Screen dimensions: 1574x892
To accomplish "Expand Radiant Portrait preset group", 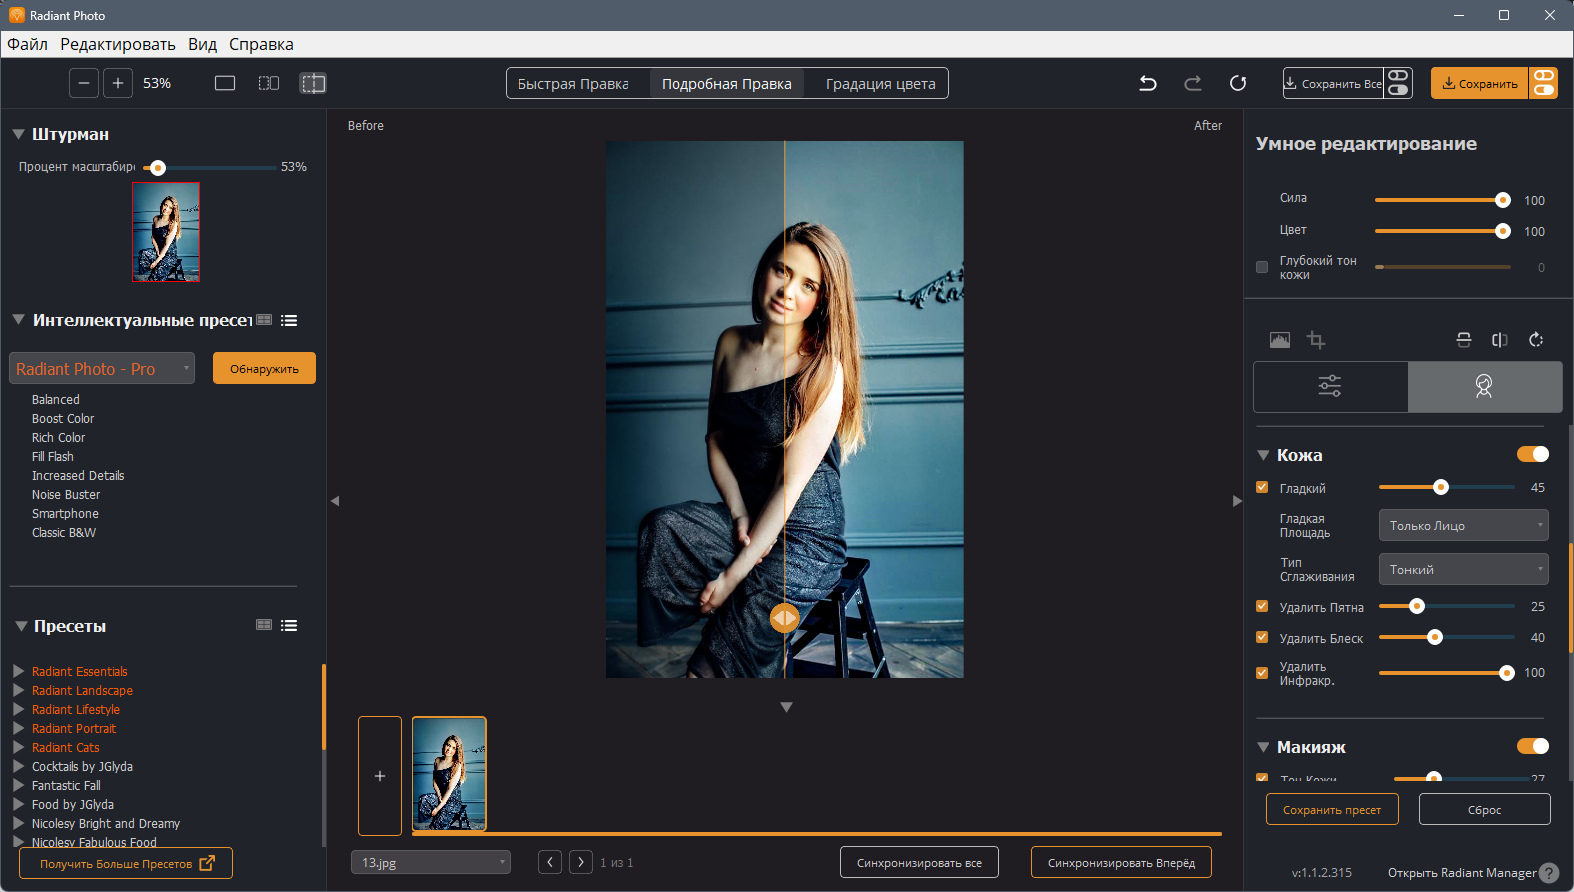I will point(19,728).
